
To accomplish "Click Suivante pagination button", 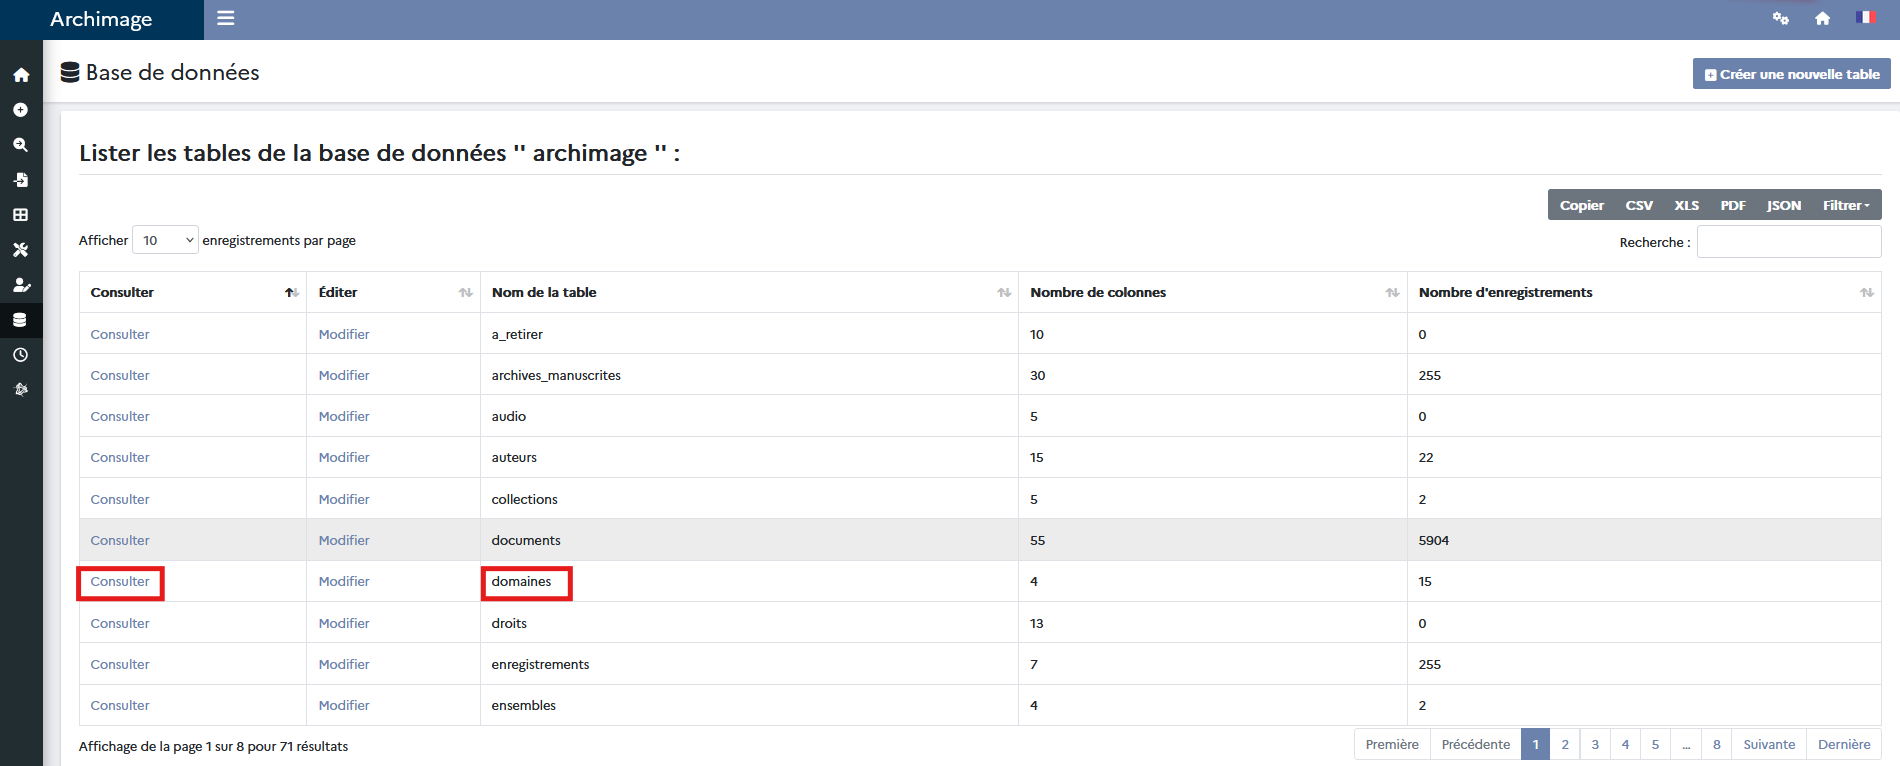I will pos(1768,744).
